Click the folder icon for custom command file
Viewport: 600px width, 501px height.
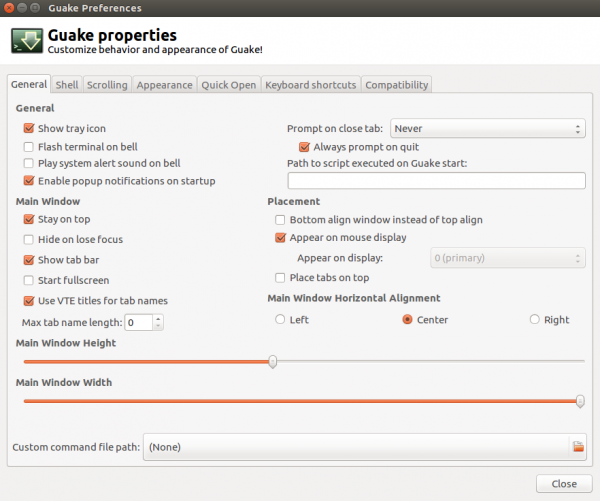[577, 446]
